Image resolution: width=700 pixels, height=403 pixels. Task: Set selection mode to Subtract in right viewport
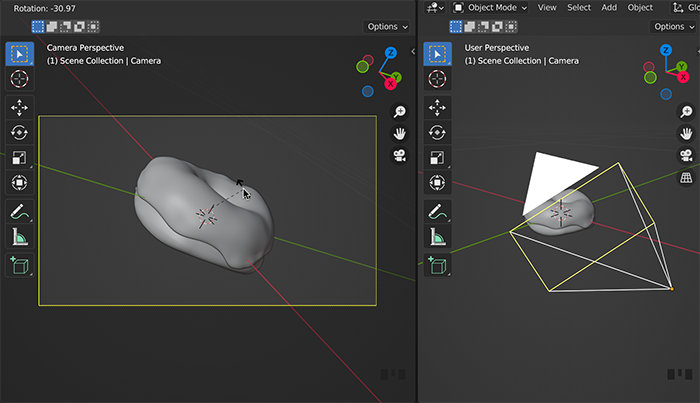pyautogui.click(x=483, y=27)
